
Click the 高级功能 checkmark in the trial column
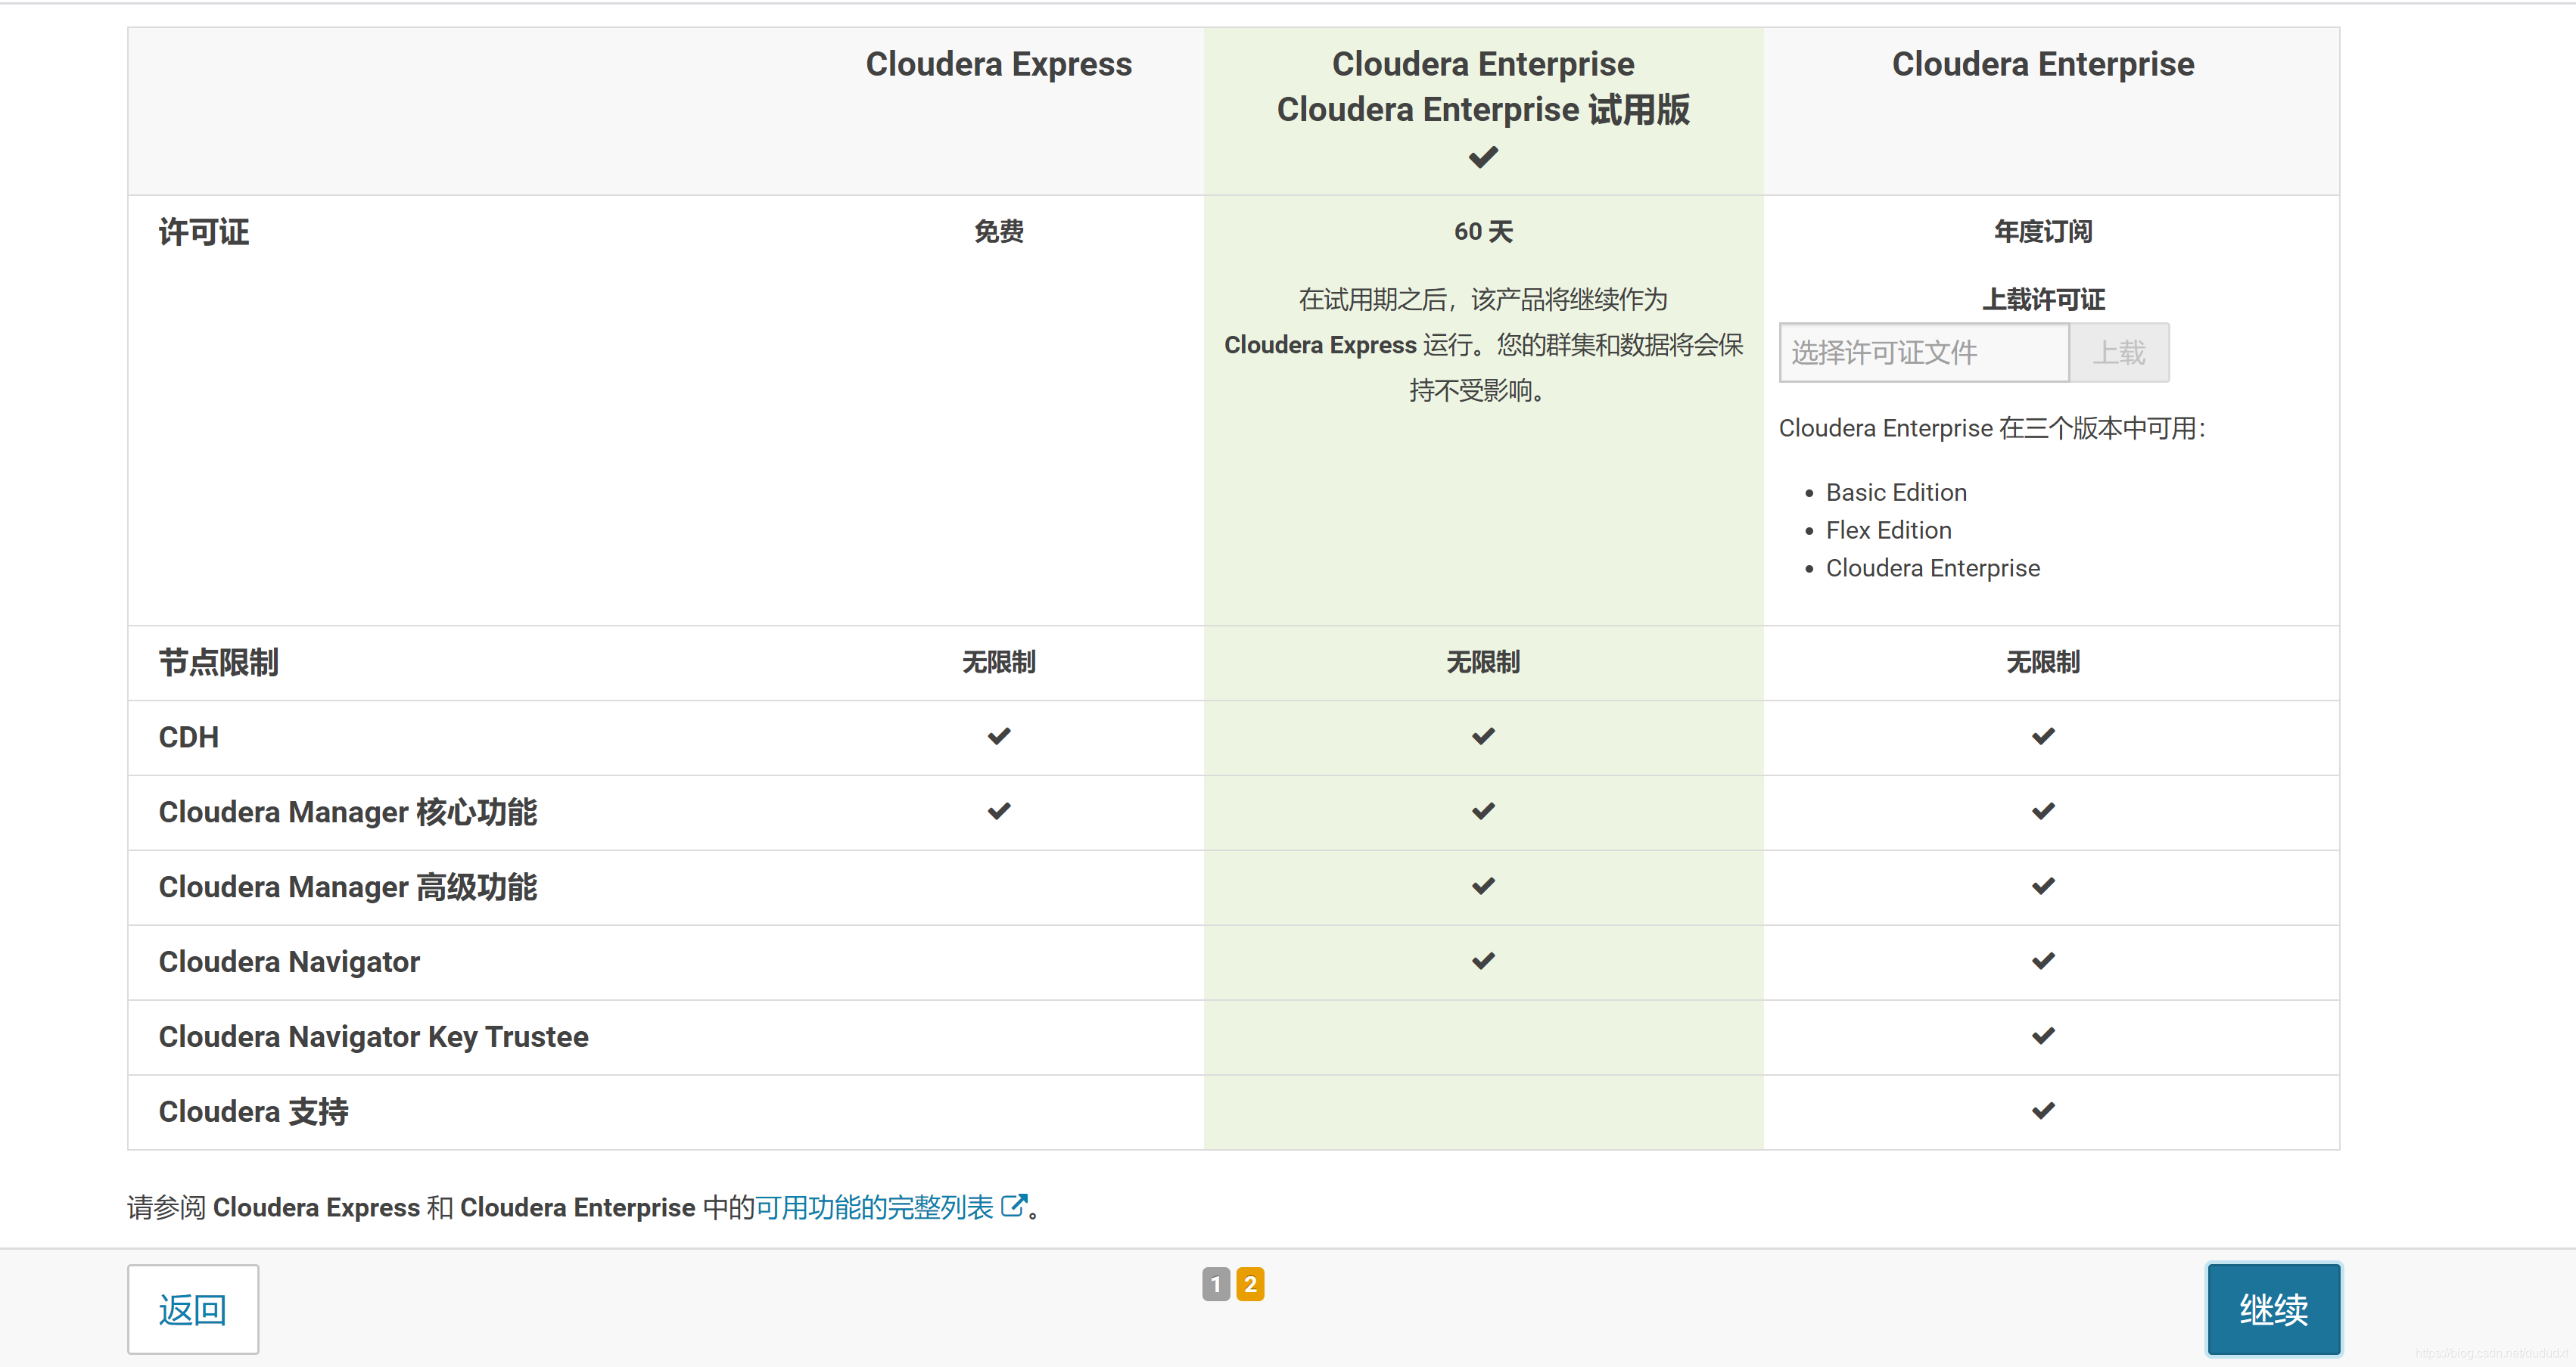point(1483,886)
